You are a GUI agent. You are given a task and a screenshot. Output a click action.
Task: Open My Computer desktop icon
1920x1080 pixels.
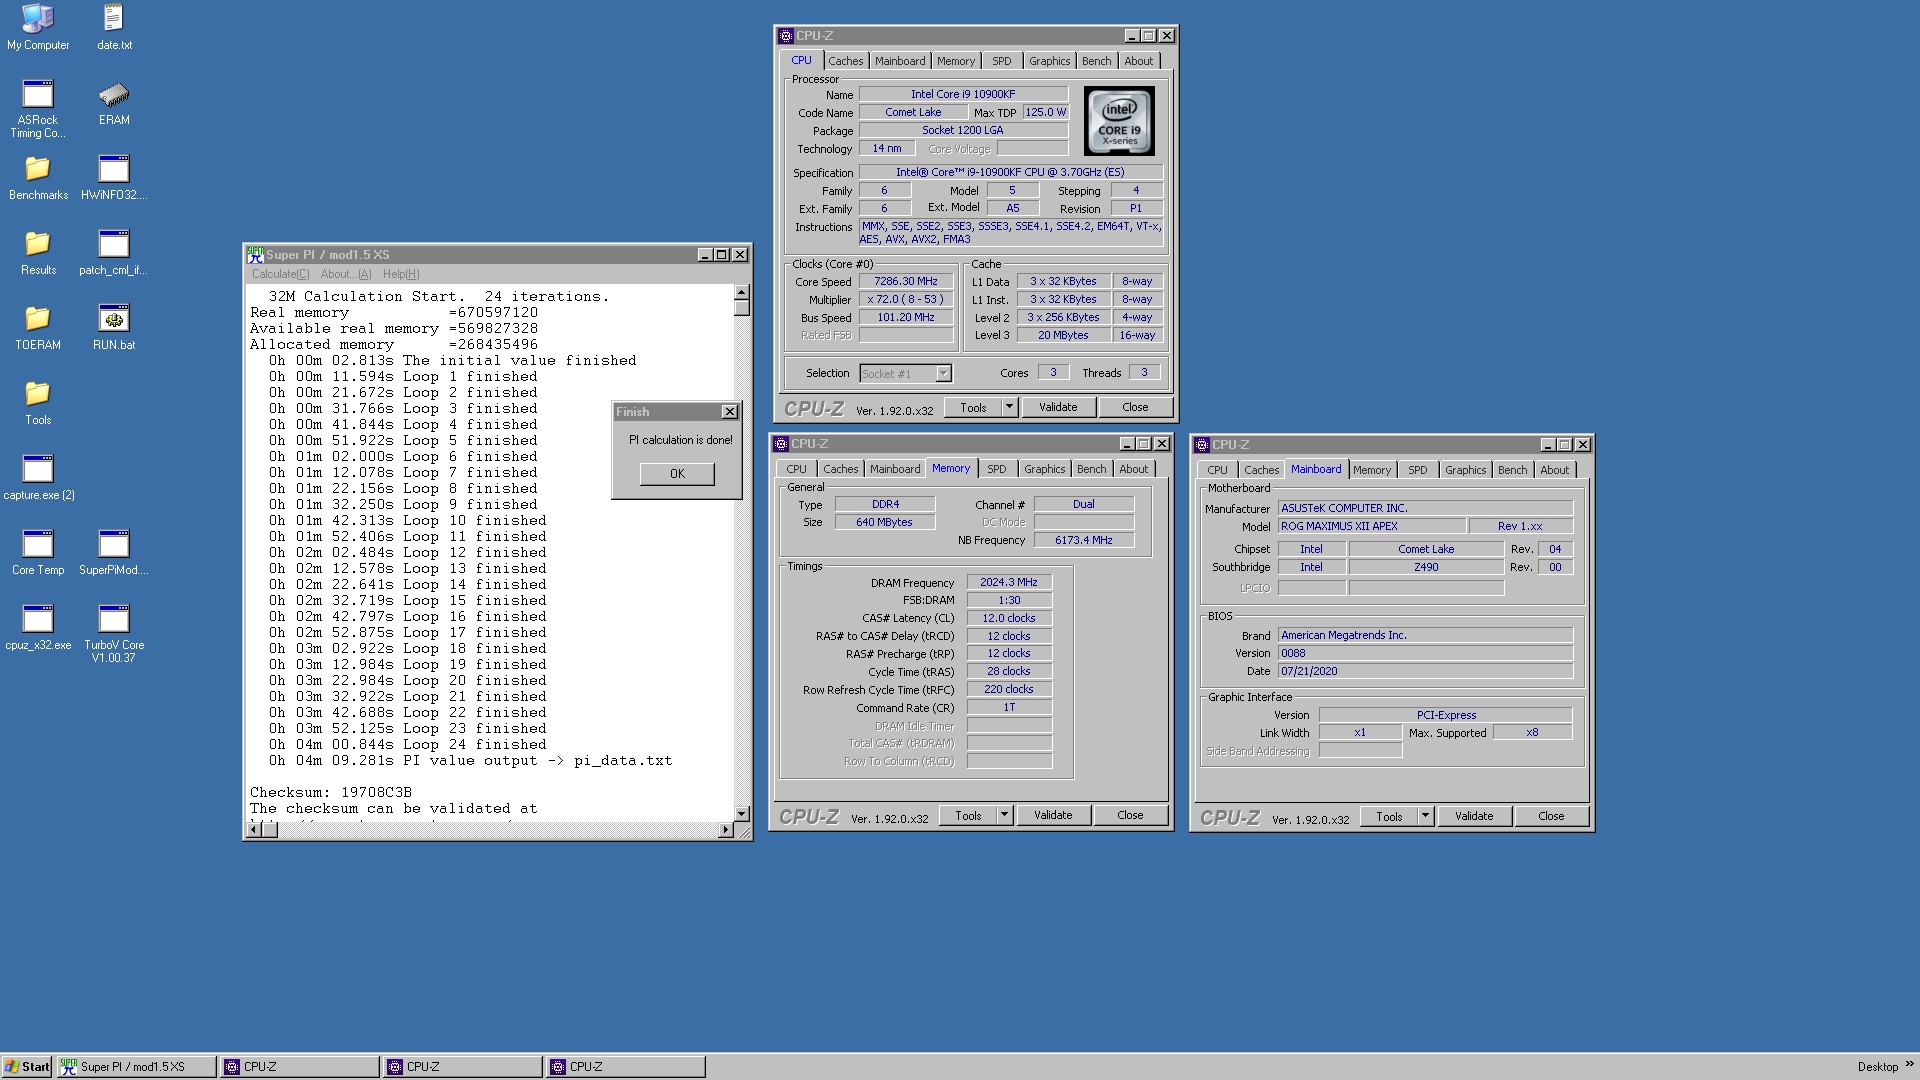(x=38, y=27)
